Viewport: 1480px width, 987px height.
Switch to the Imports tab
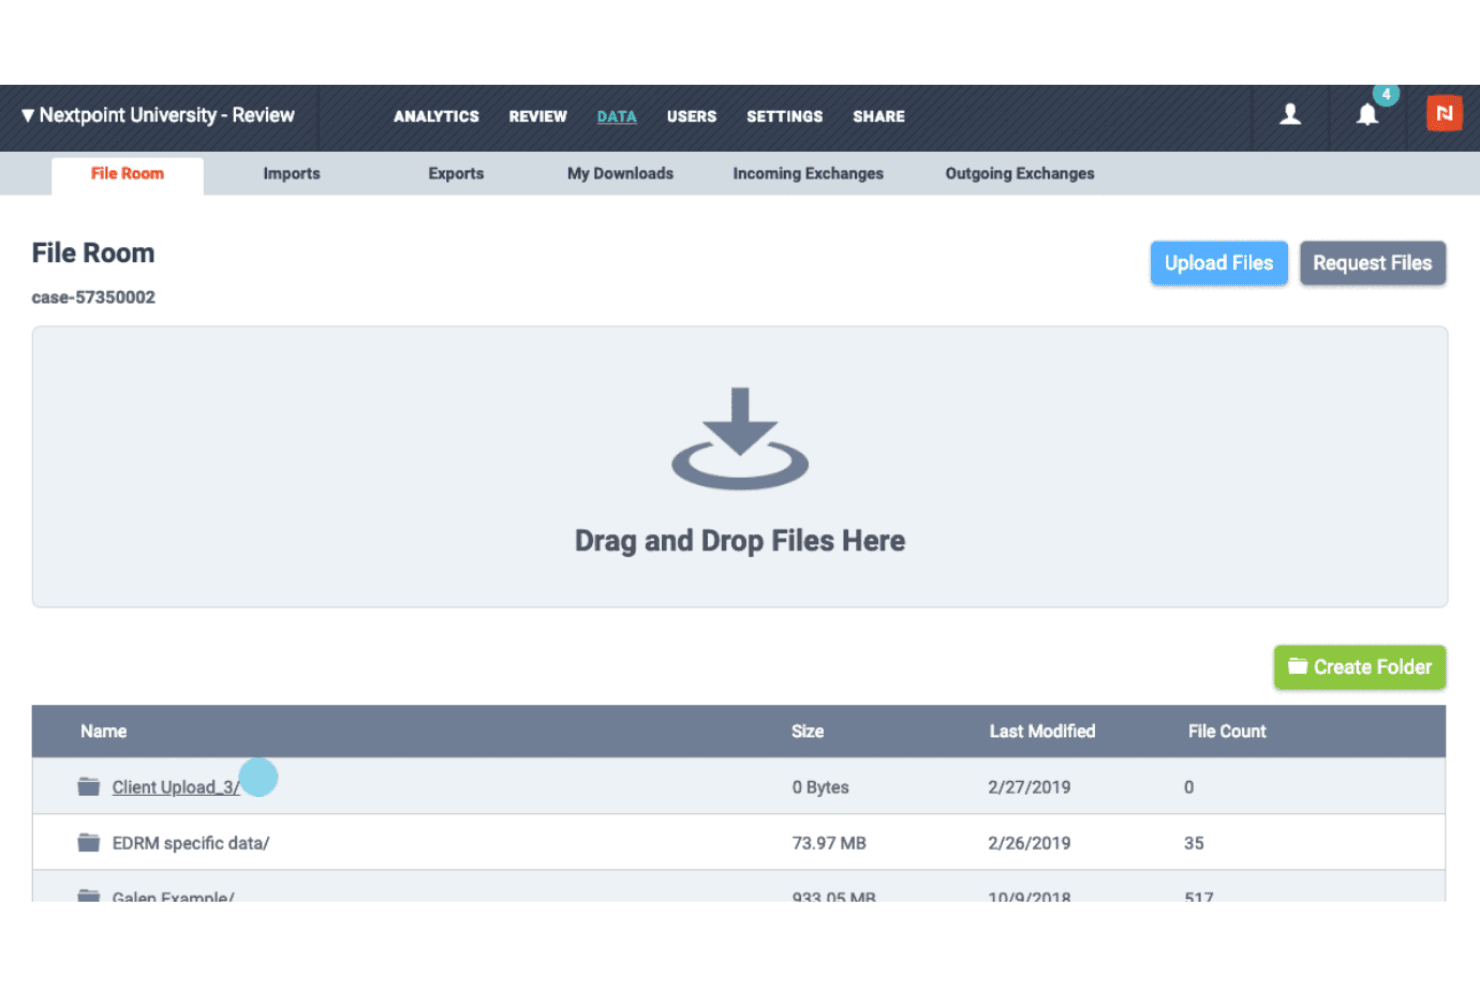tap(292, 174)
